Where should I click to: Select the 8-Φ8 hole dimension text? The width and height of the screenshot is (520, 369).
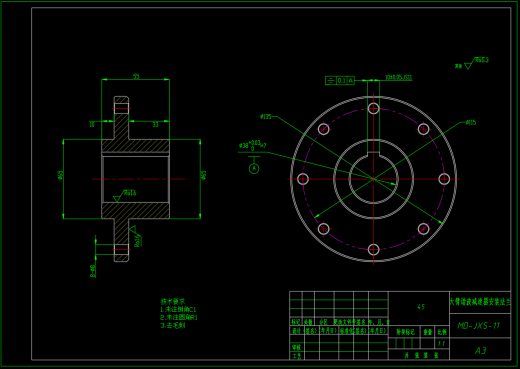point(93,271)
